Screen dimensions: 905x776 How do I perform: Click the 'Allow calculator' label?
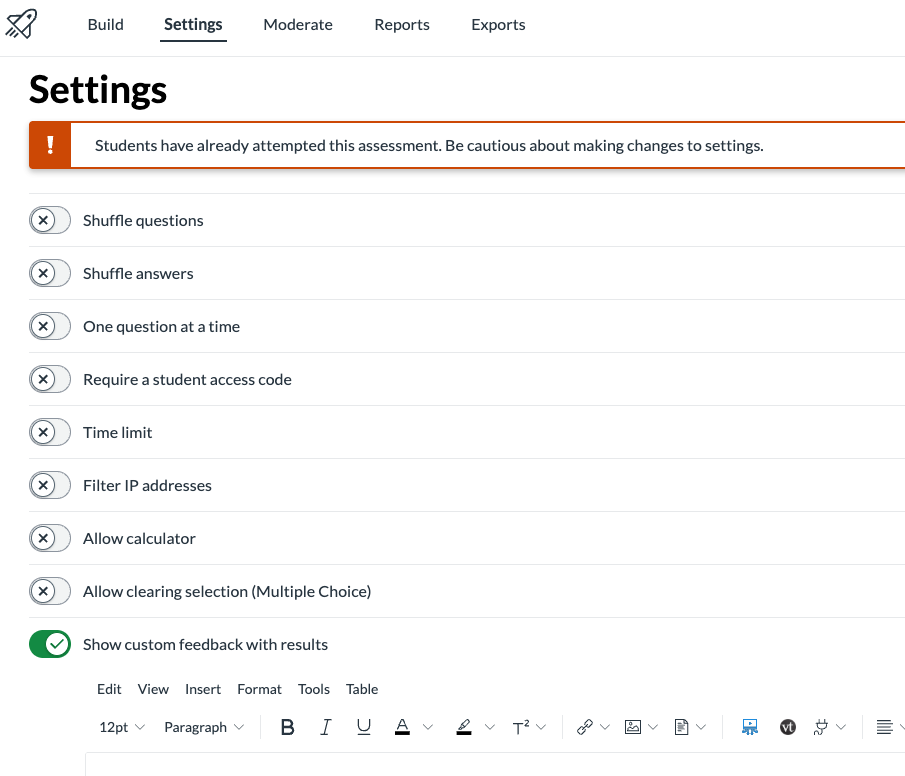139,539
